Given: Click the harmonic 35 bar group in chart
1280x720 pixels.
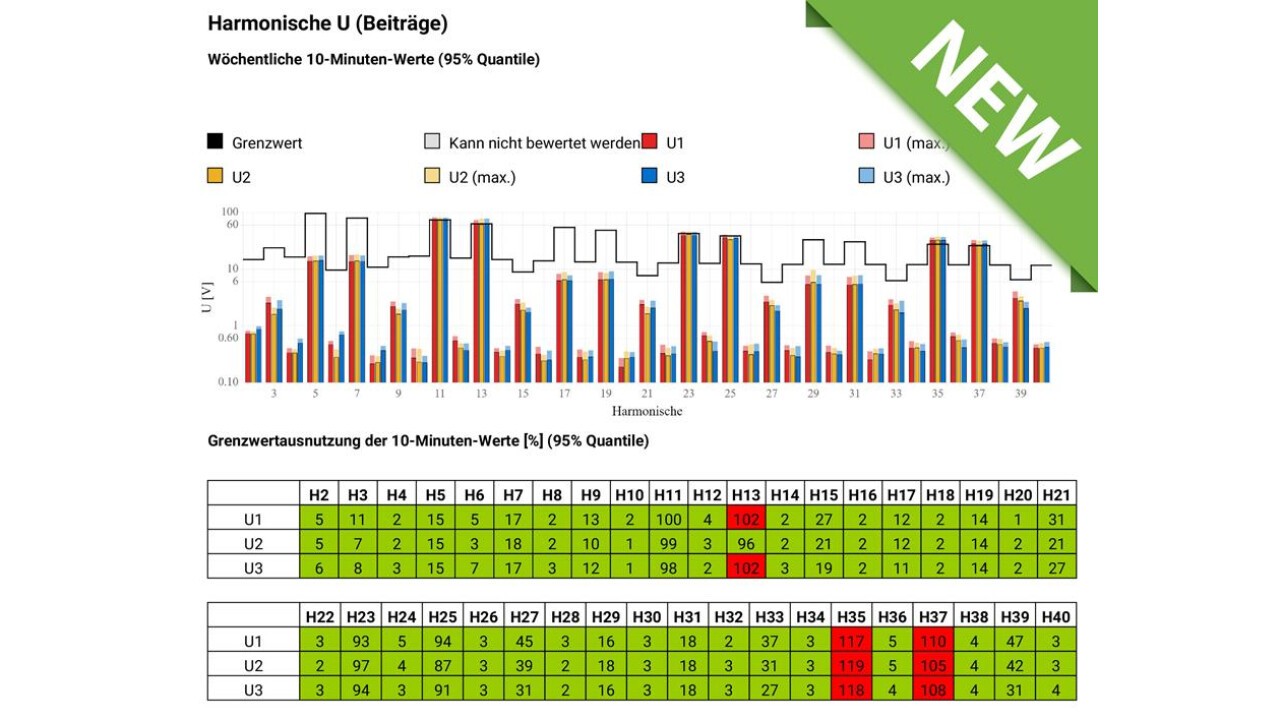Looking at the screenshot, I should (x=938, y=310).
